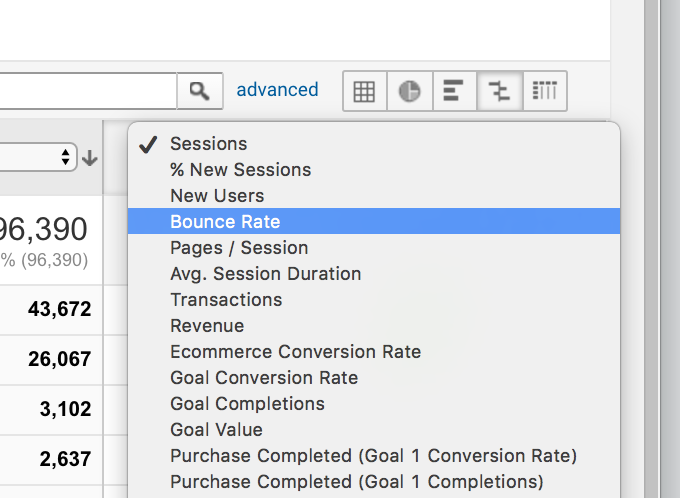The image size is (680, 498).
Task: Click inside the table search field
Action: (x=88, y=91)
